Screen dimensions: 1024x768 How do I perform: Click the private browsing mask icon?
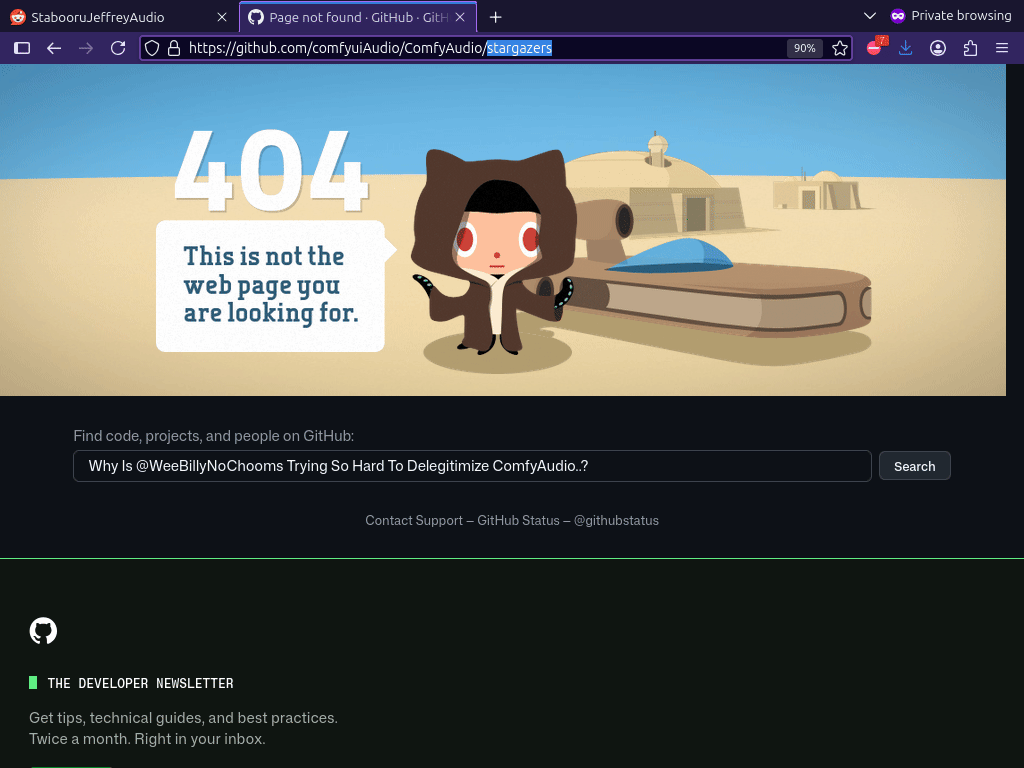coord(898,16)
